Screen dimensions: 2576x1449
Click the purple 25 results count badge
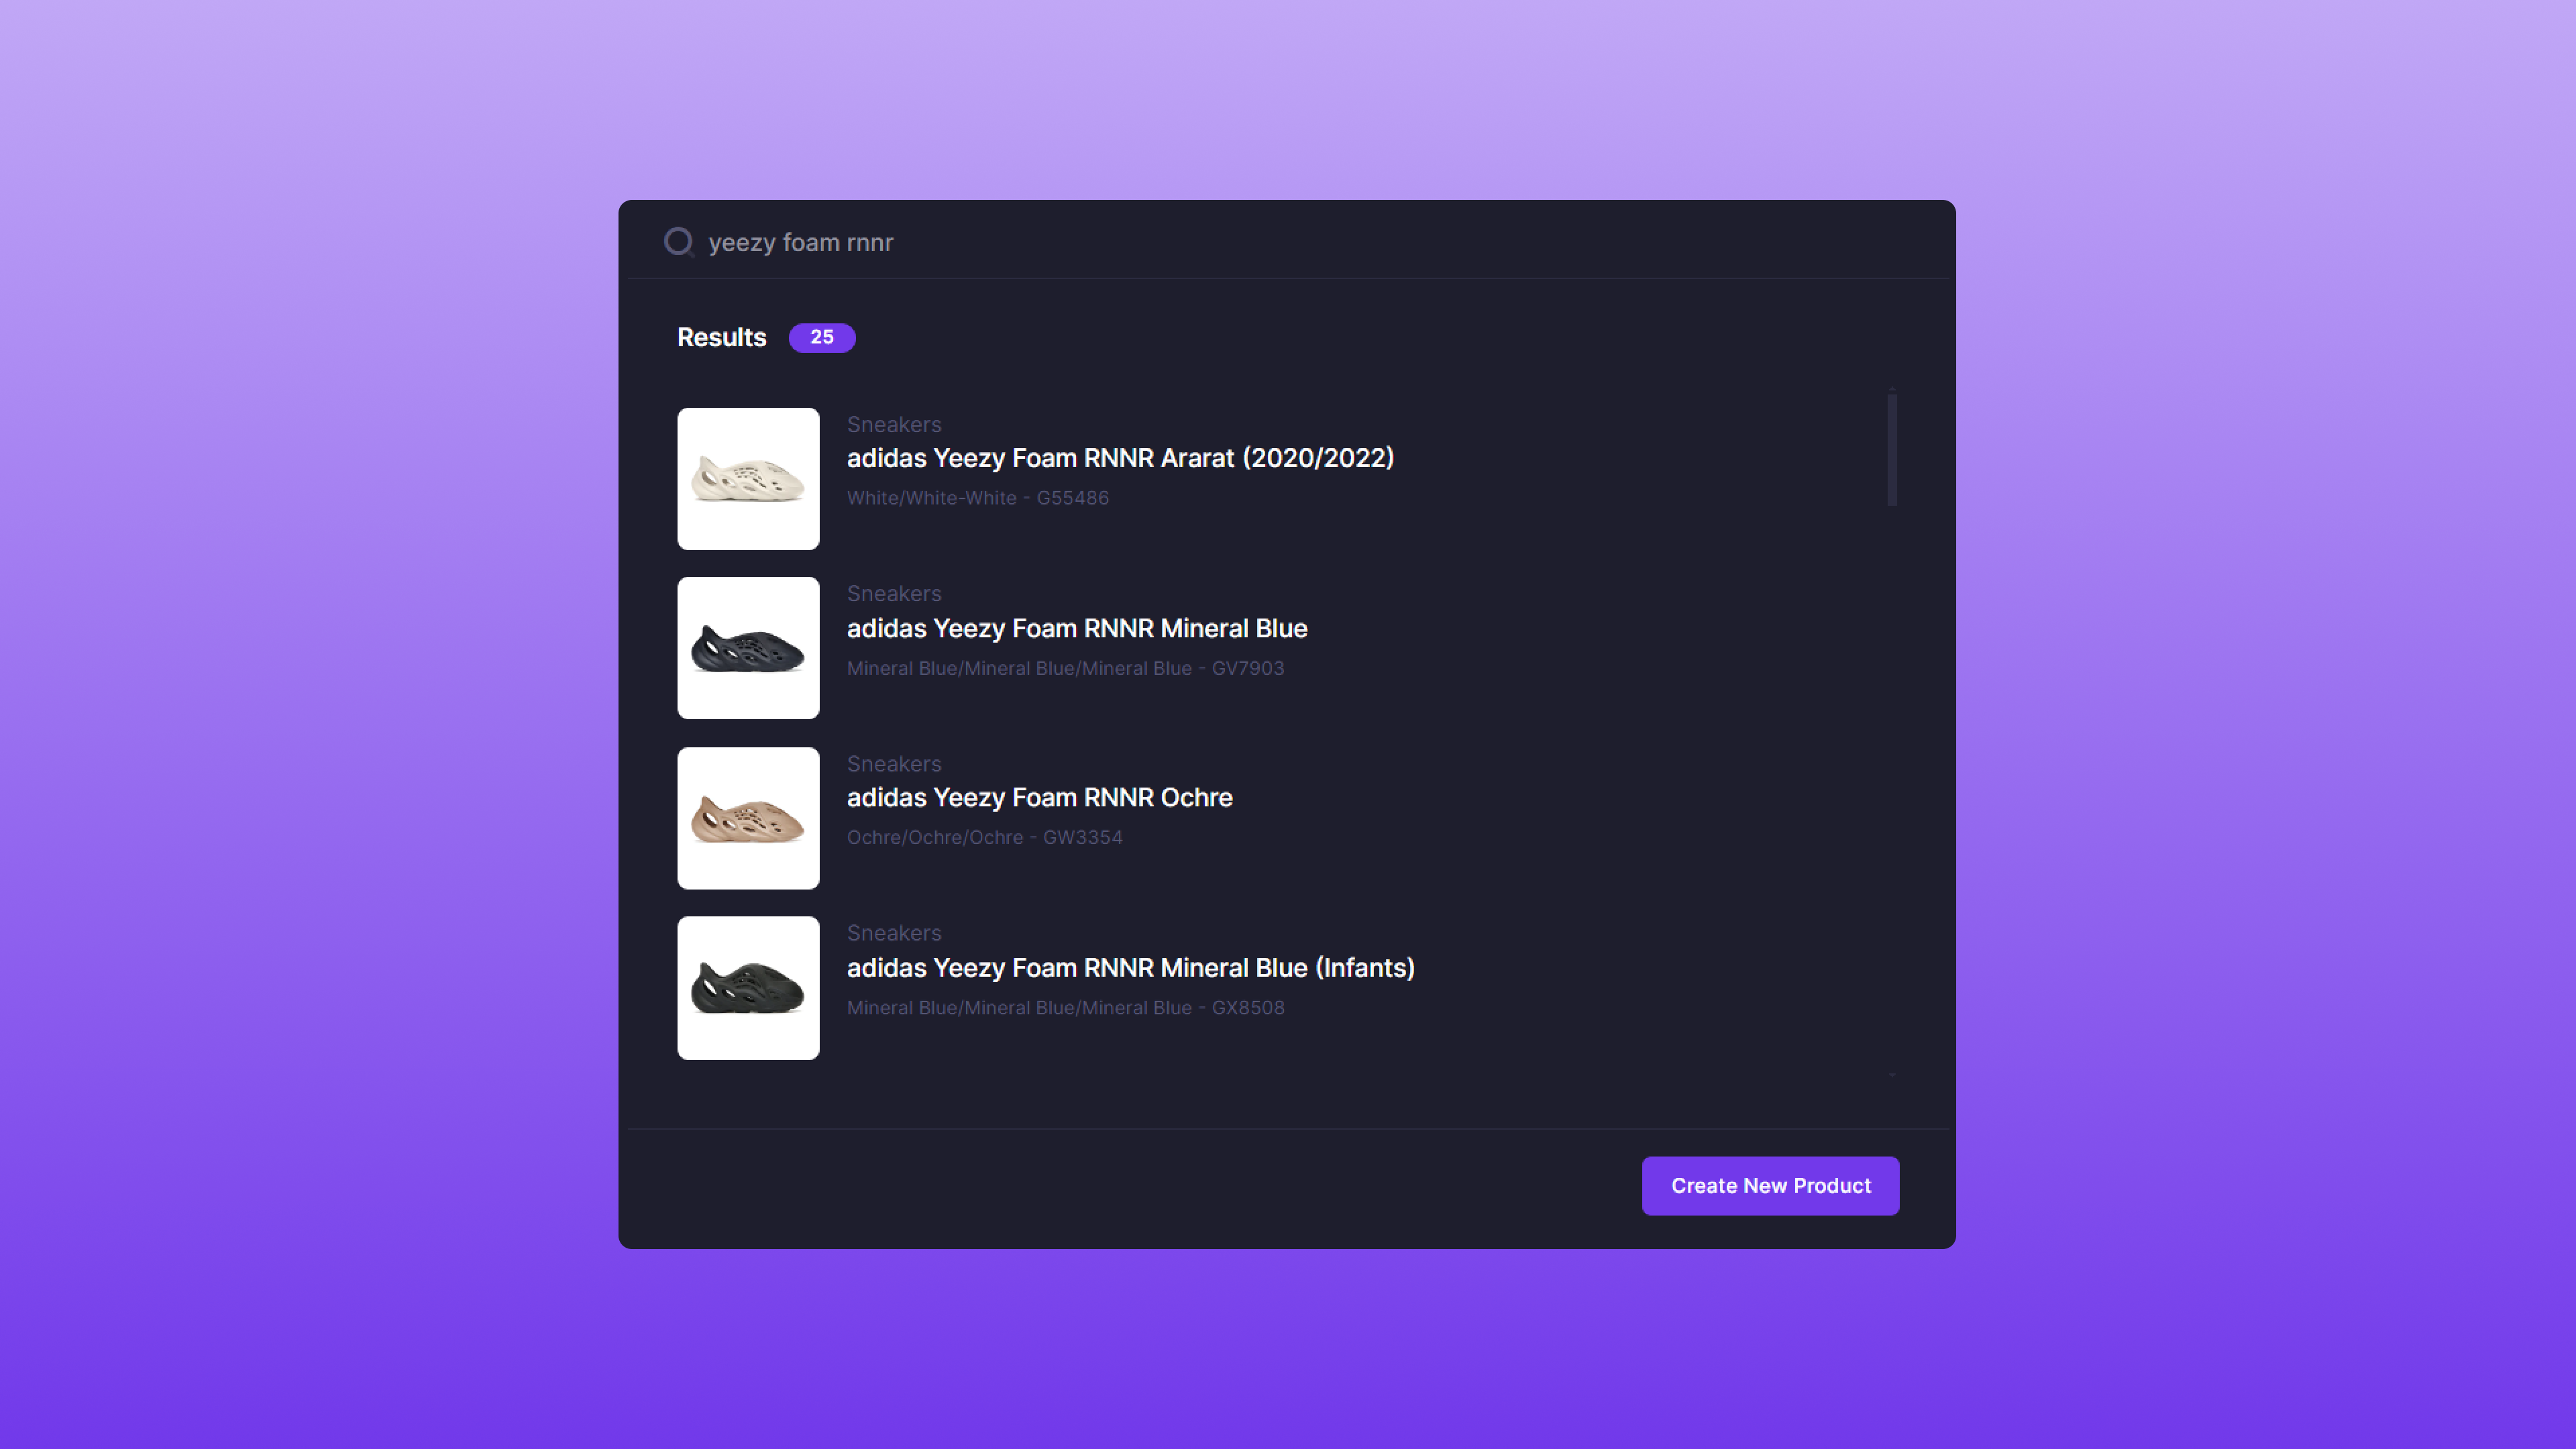click(821, 338)
